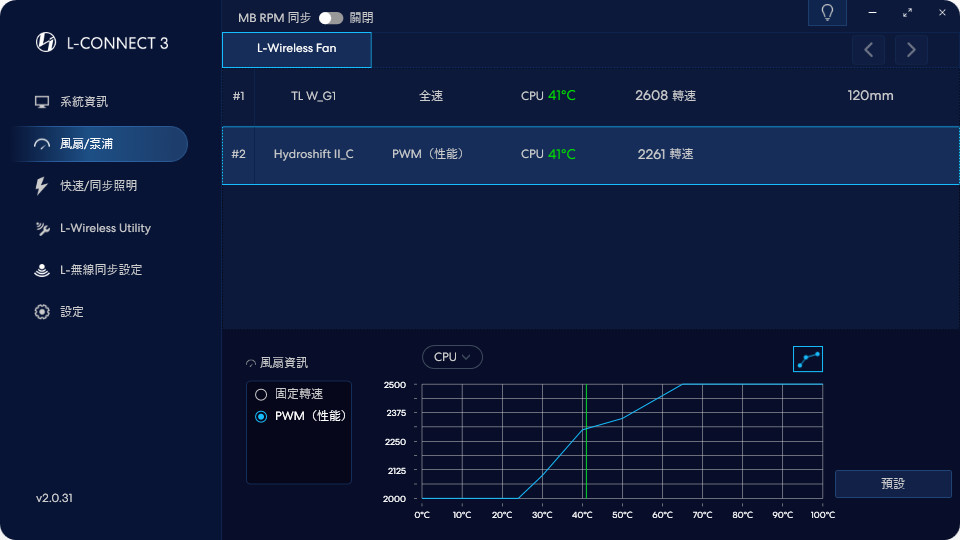960x540 pixels.
Task: Click the fan curve editor icon
Action: (808, 359)
